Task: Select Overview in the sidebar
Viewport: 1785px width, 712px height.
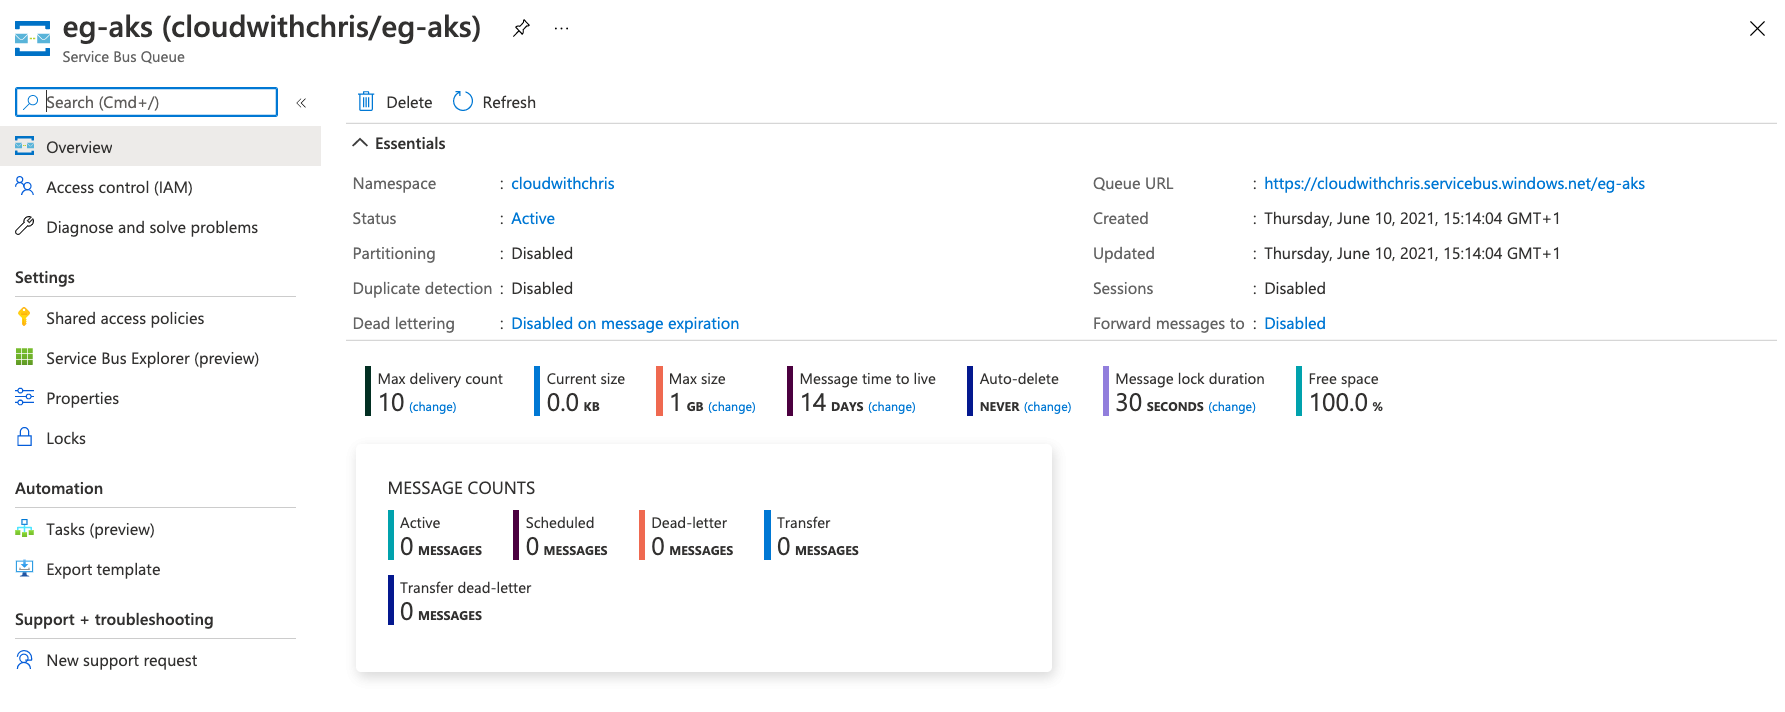Action: 160,147
